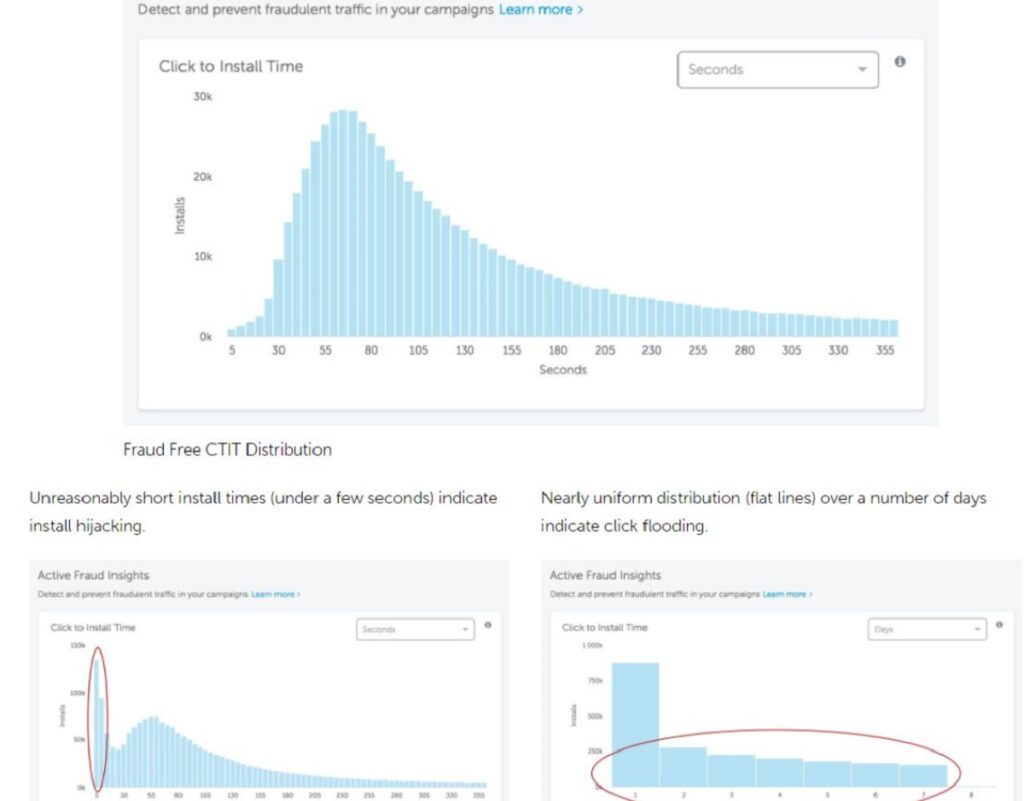Click the tallest bar in main CTIT chart
This screenshot has height=801, width=1024.
click(344, 223)
